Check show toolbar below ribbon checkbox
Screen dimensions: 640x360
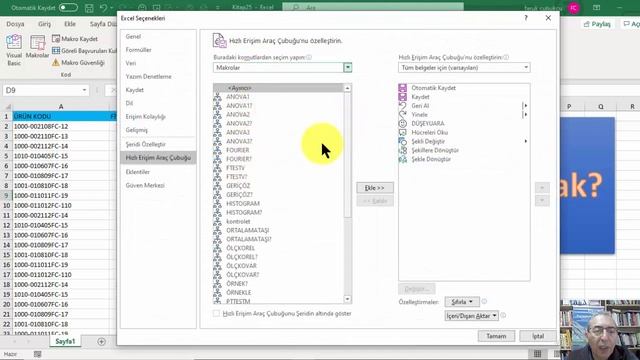216,313
